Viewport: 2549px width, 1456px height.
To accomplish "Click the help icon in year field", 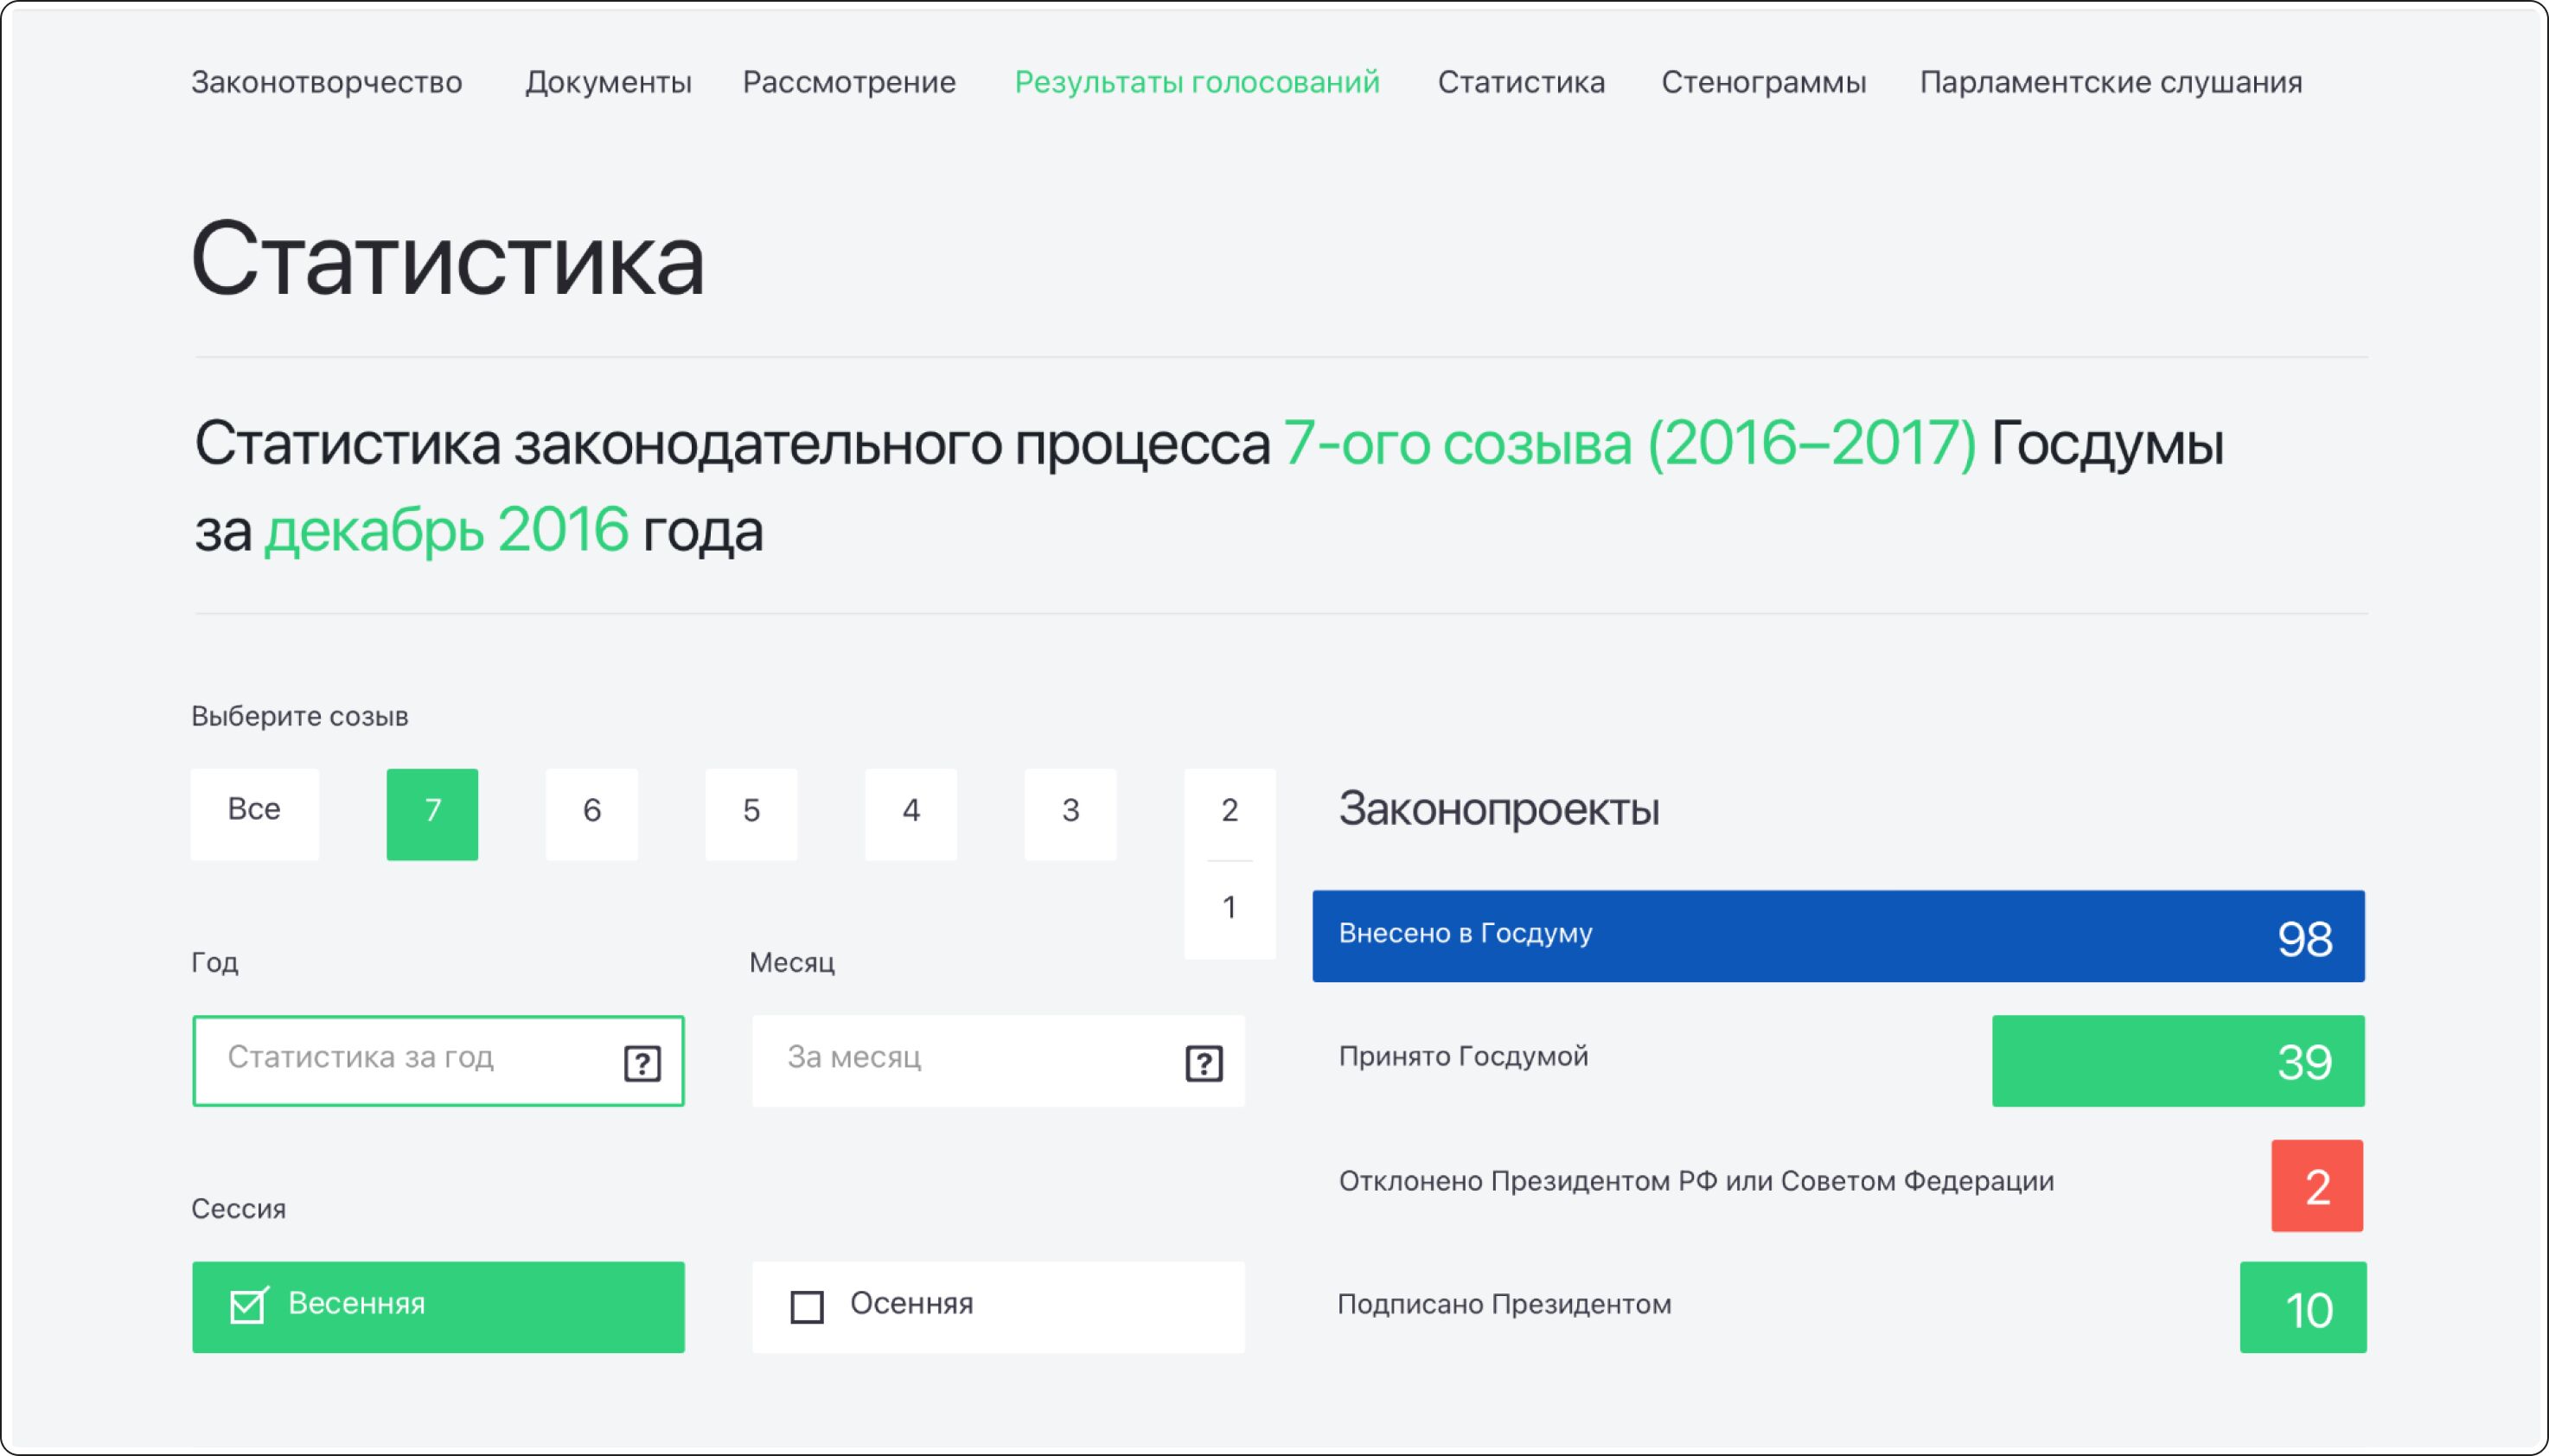I will pos(641,1063).
